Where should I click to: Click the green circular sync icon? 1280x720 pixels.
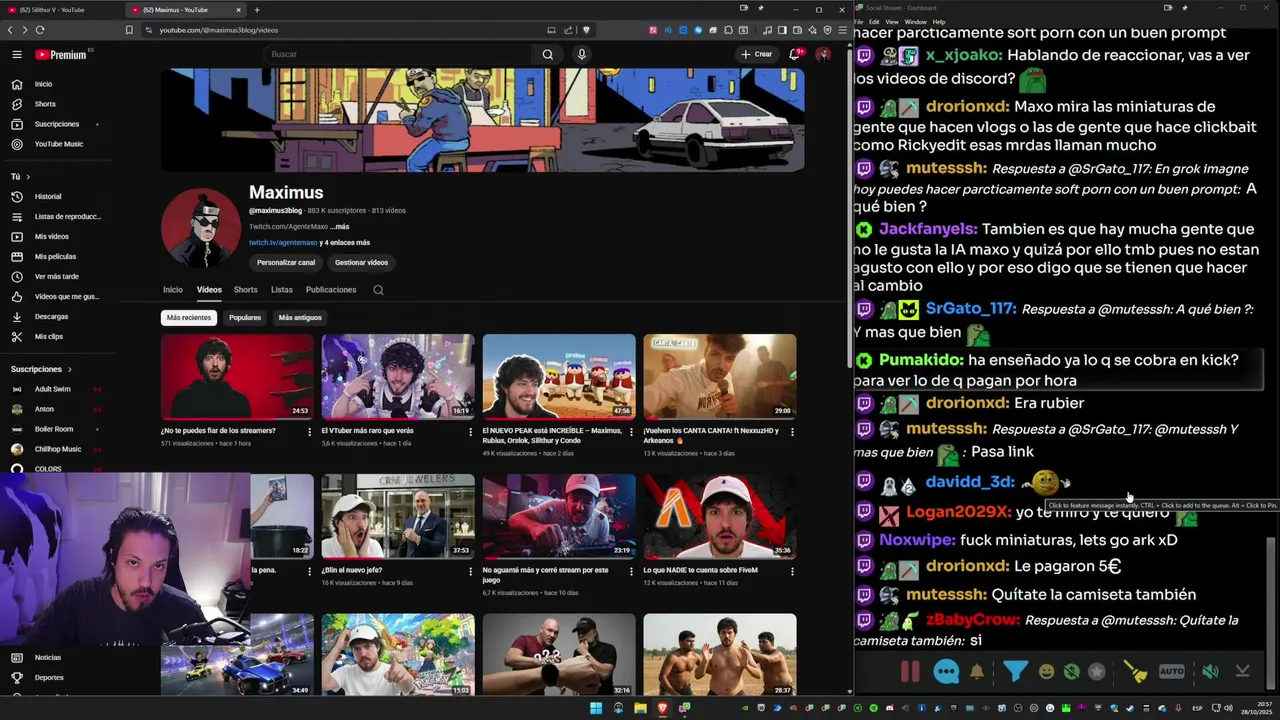tap(1072, 672)
